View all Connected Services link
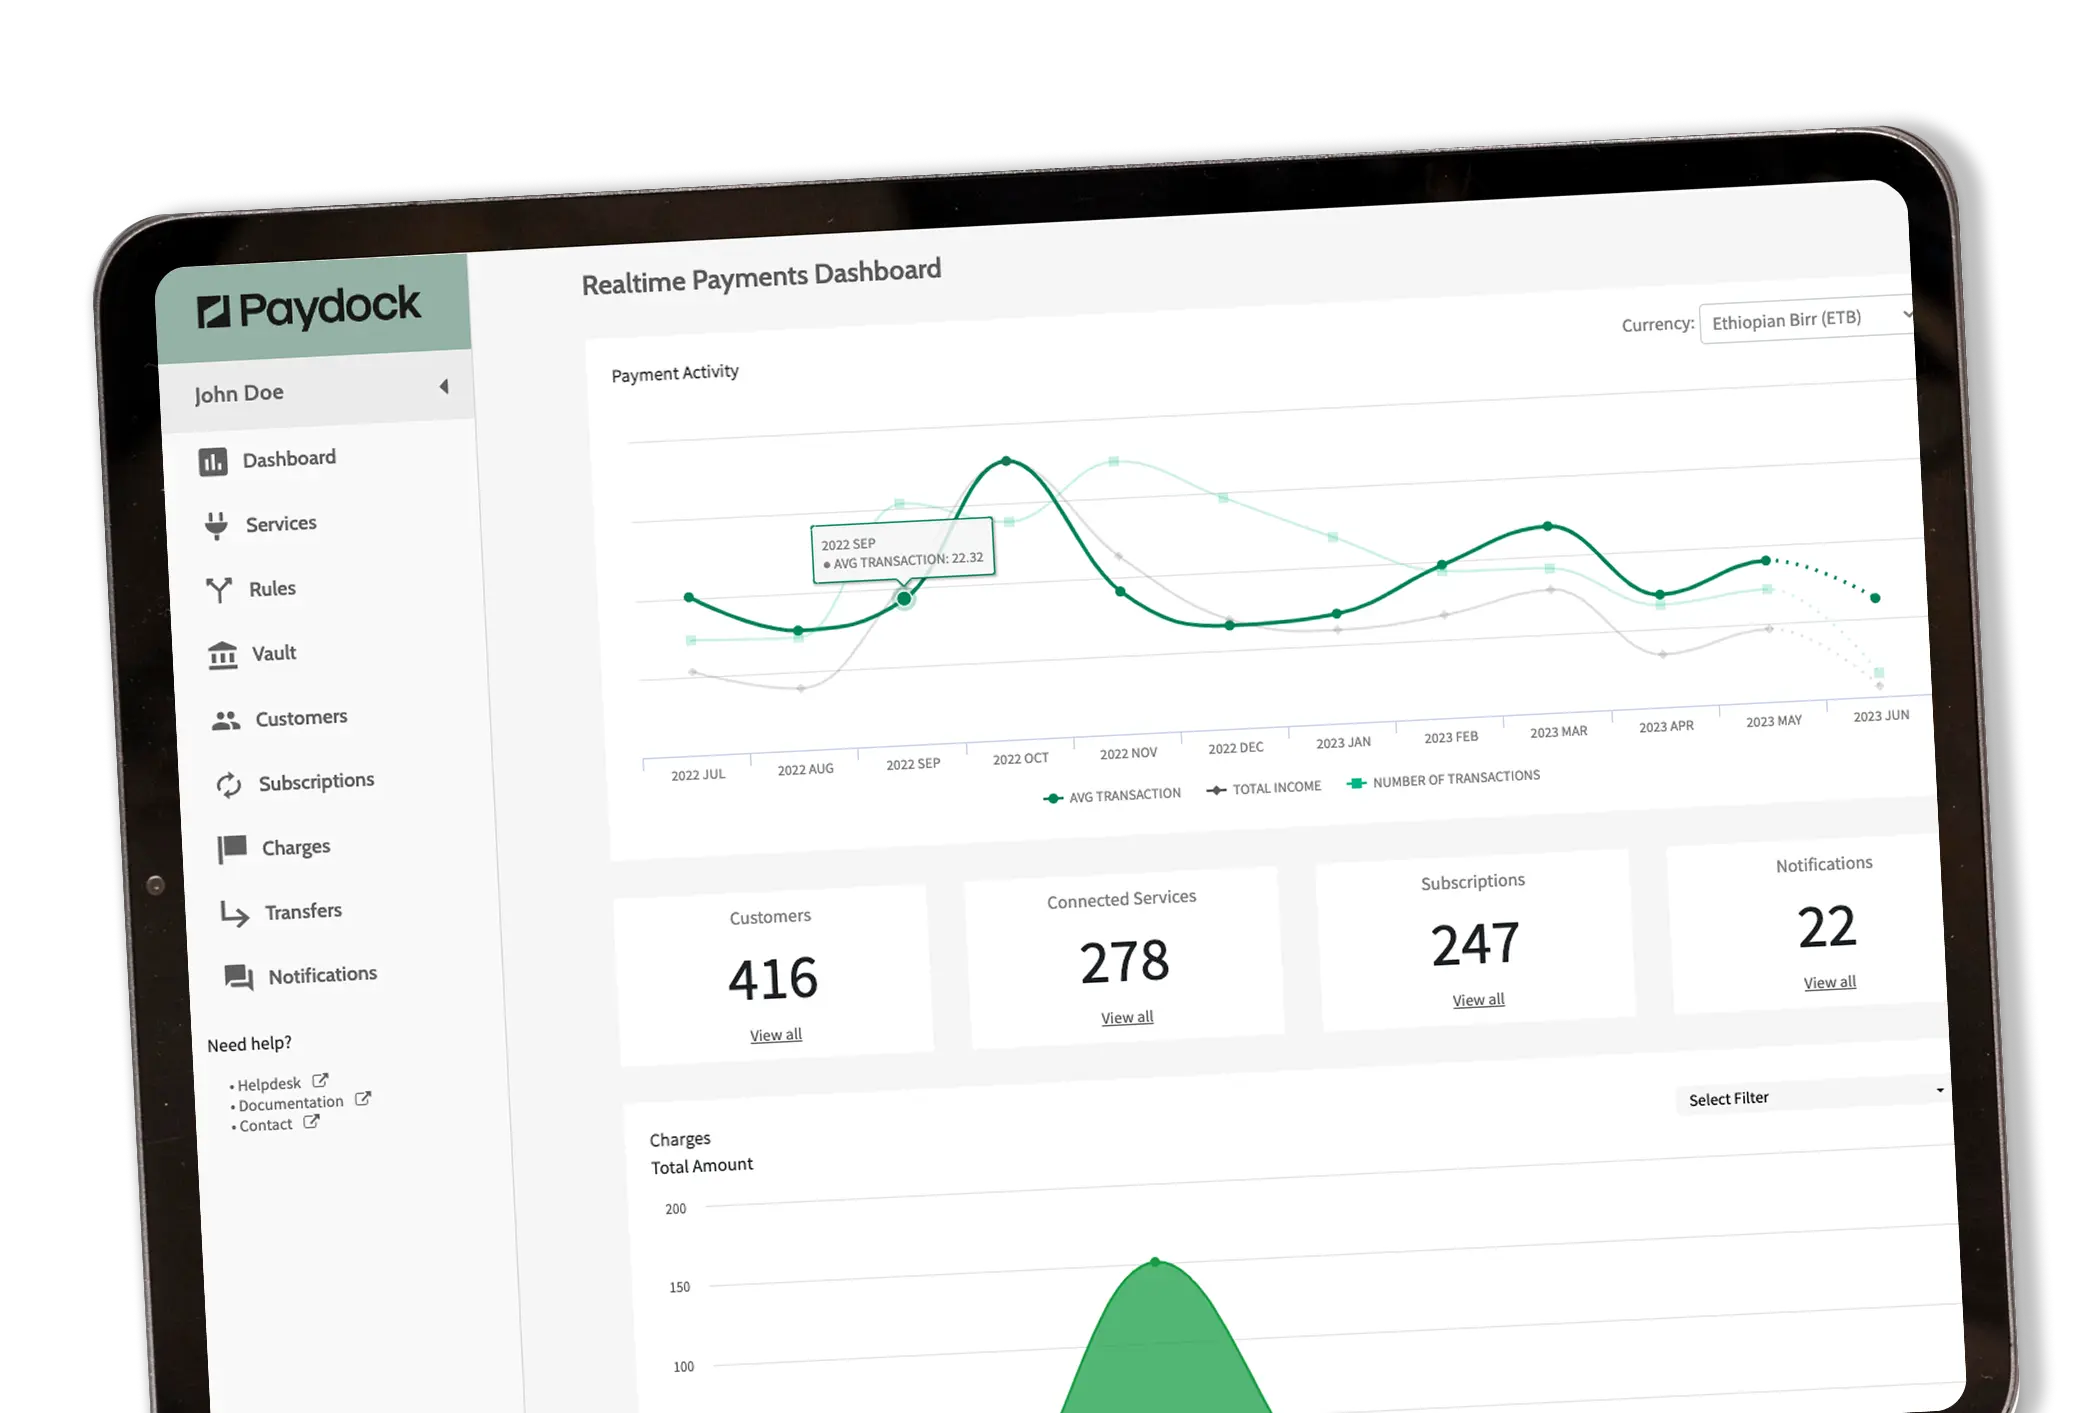The height and width of the screenshot is (1413, 2091). tap(1127, 1018)
